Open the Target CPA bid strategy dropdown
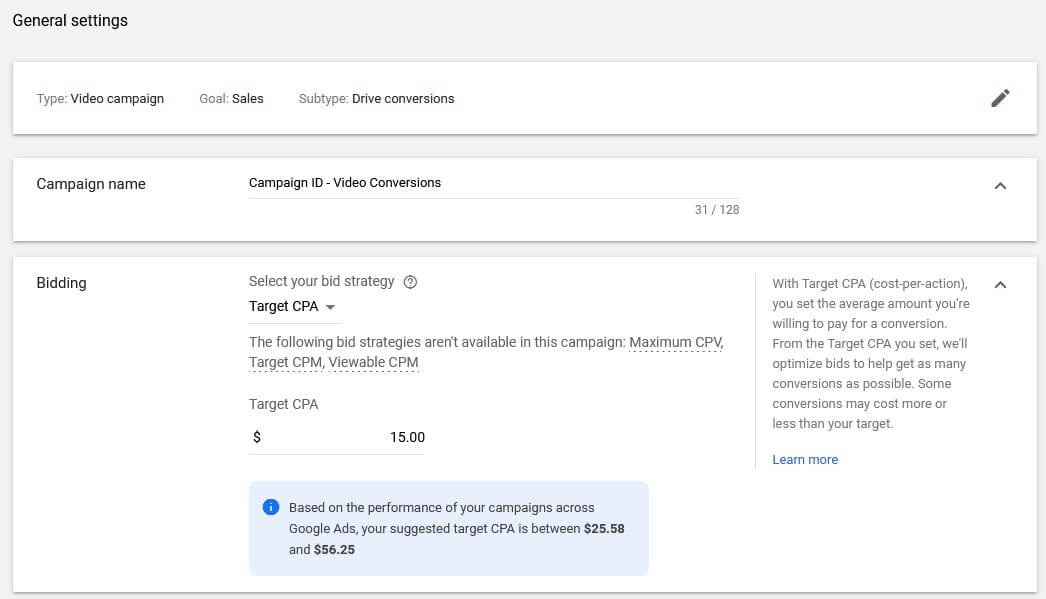This screenshot has width=1046, height=599. [x=292, y=307]
